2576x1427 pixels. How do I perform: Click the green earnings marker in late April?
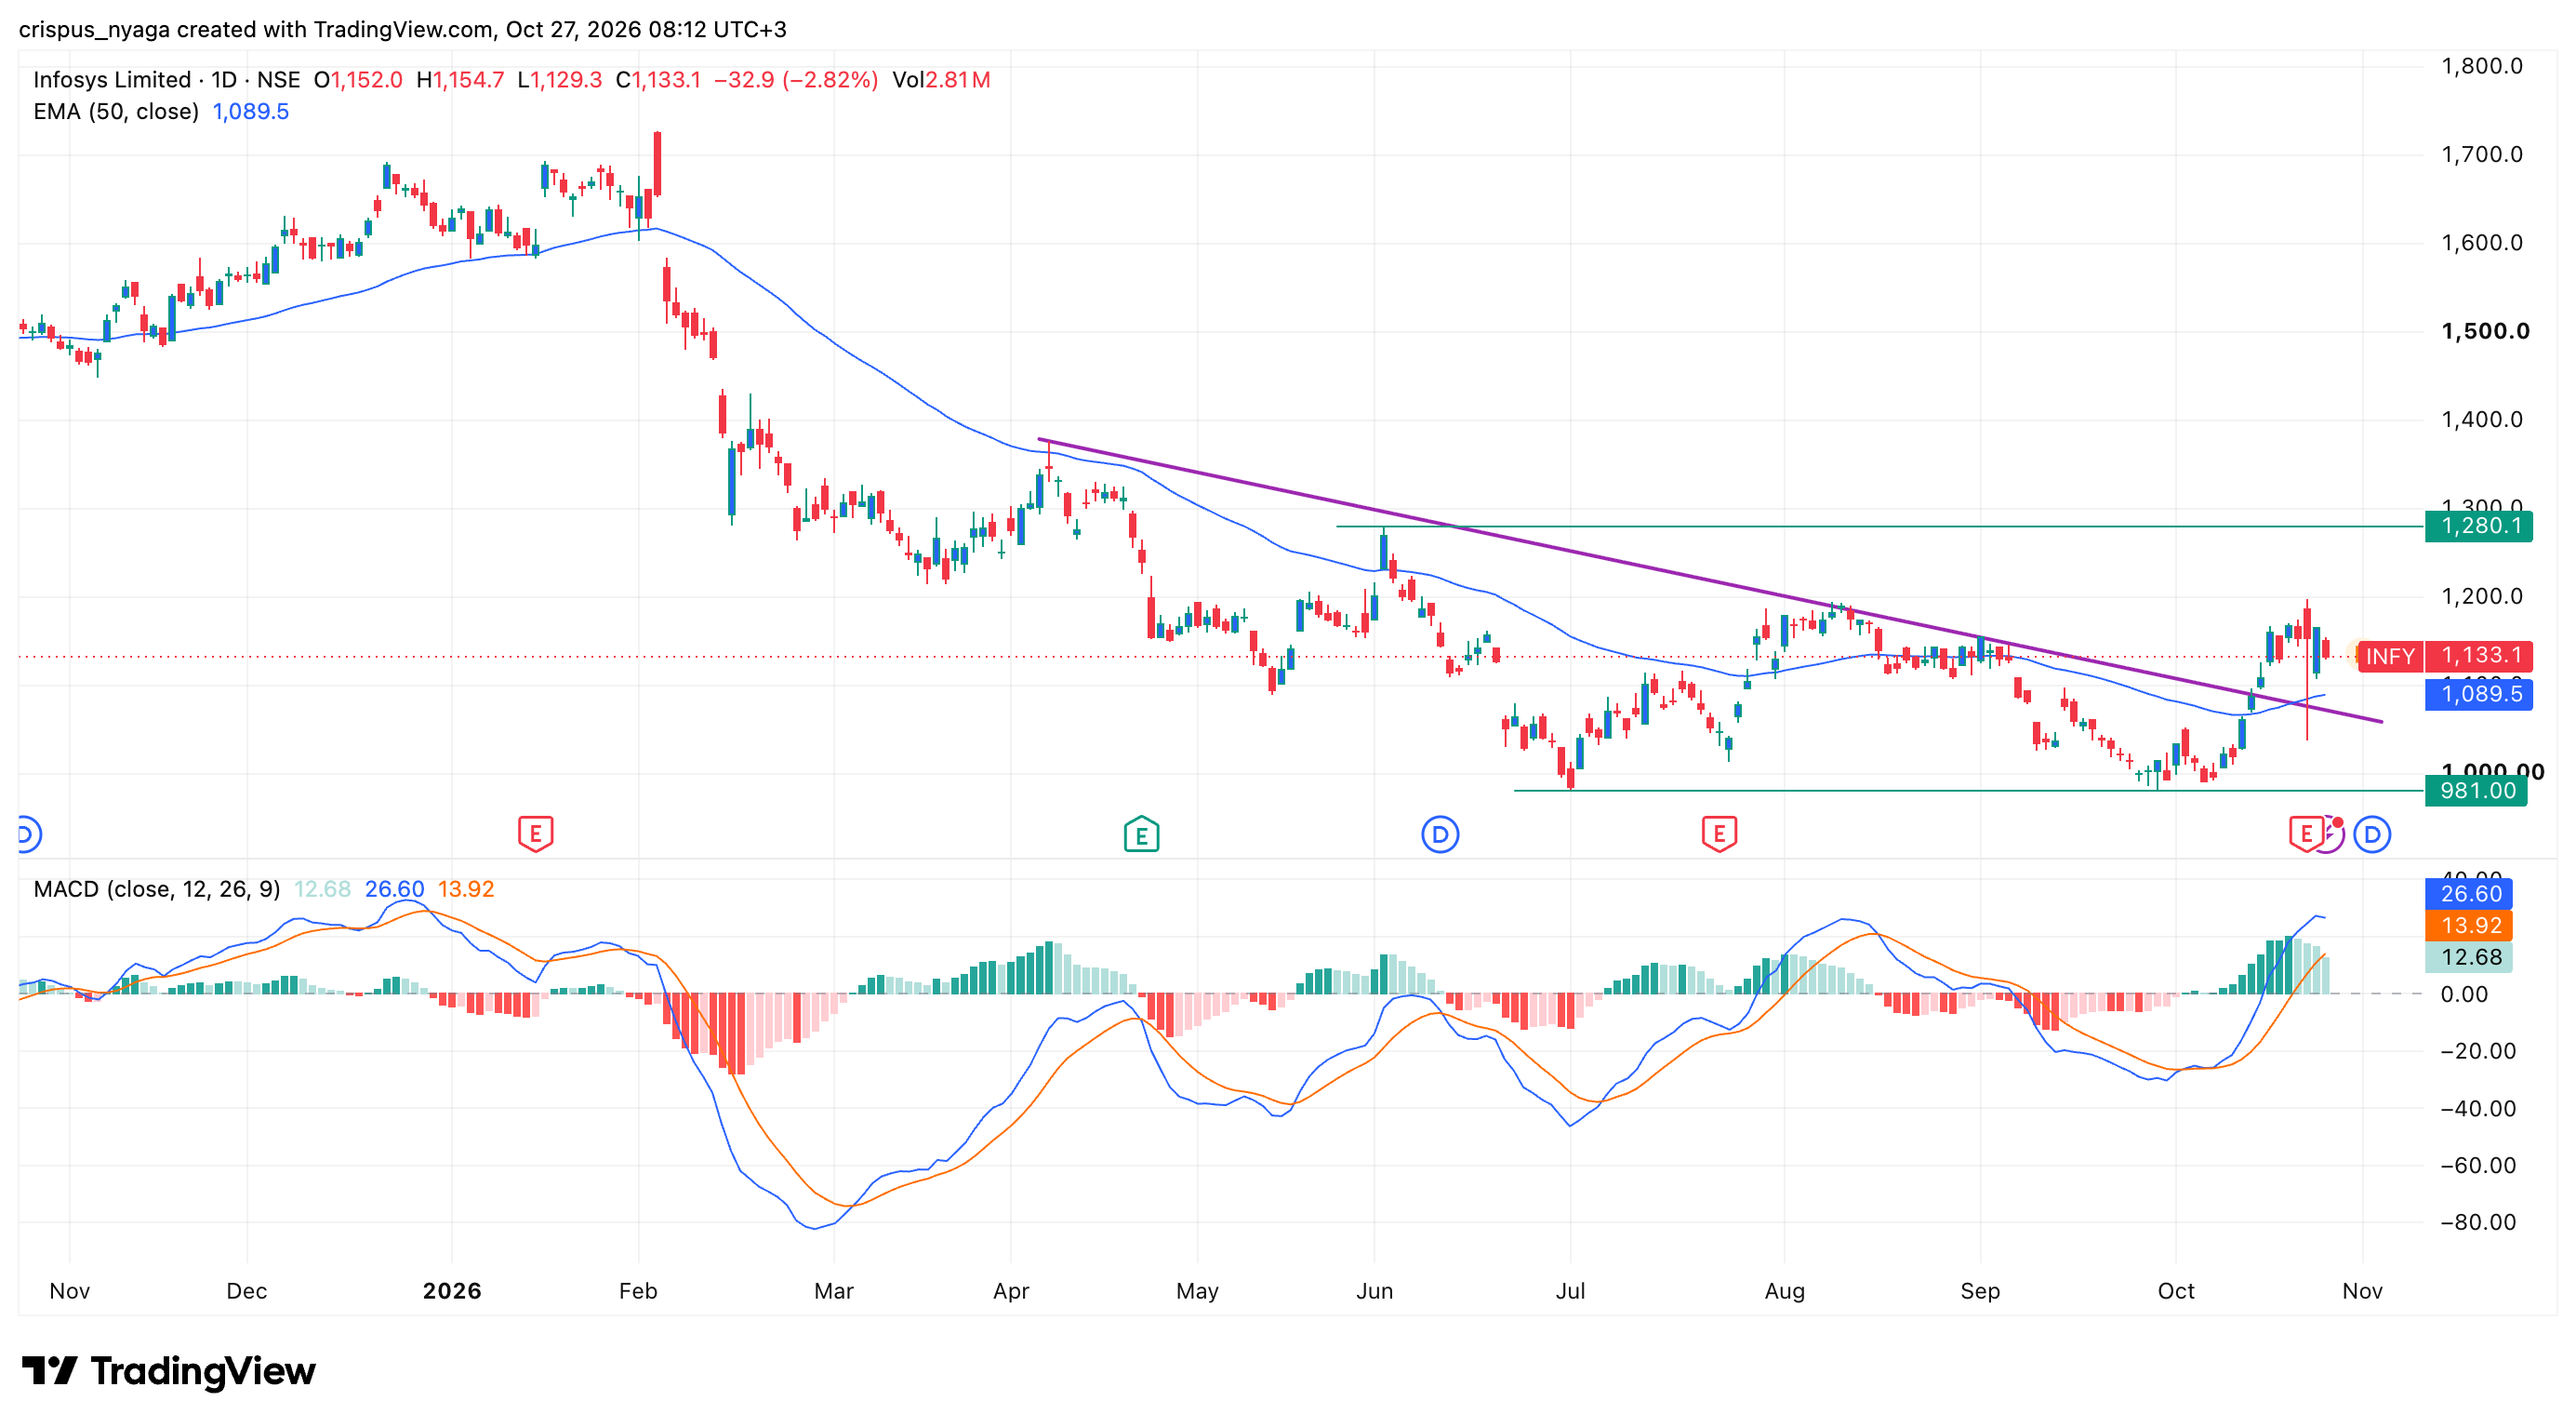pos(1141,833)
